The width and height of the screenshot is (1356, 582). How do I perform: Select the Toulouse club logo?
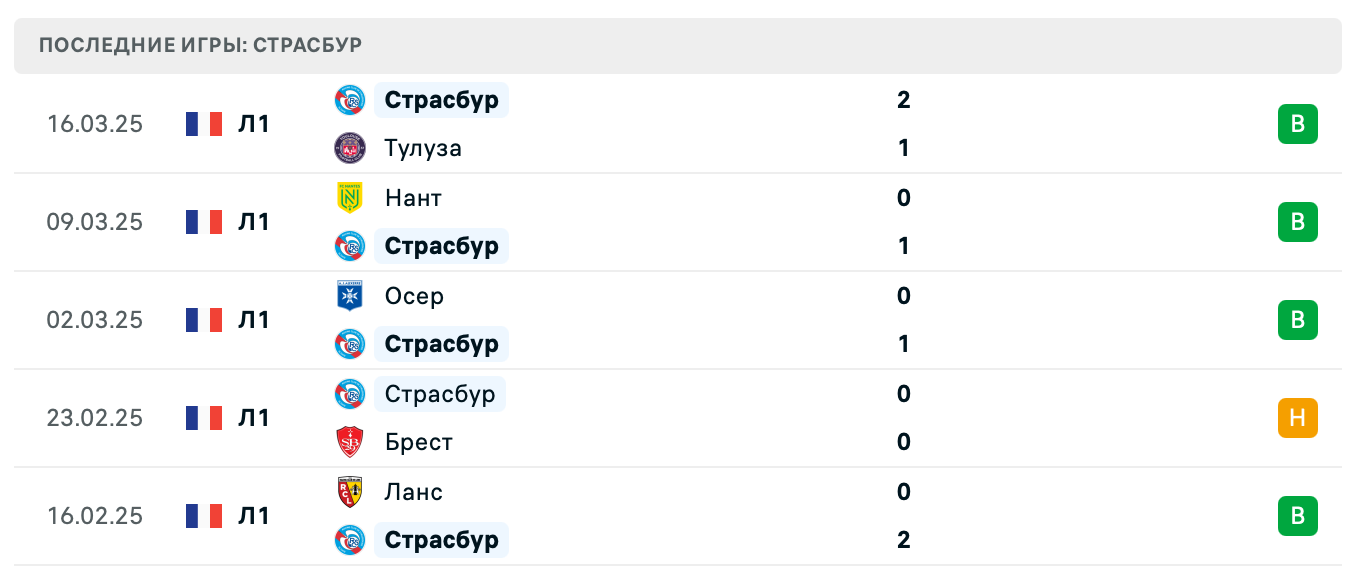click(350, 148)
